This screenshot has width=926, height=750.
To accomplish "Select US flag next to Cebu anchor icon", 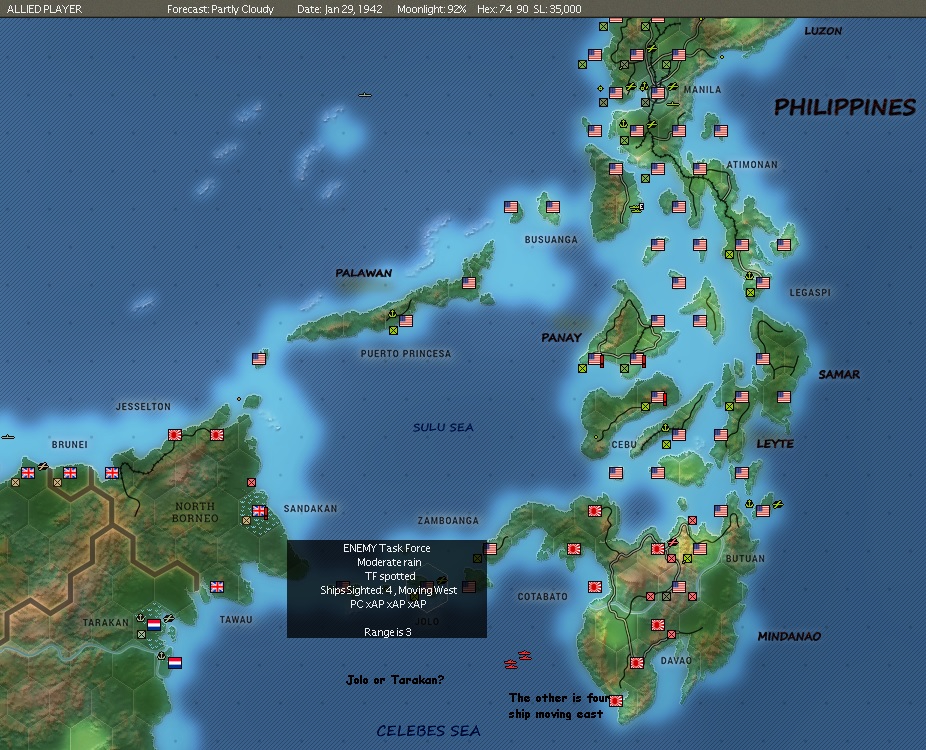I will 679,435.
